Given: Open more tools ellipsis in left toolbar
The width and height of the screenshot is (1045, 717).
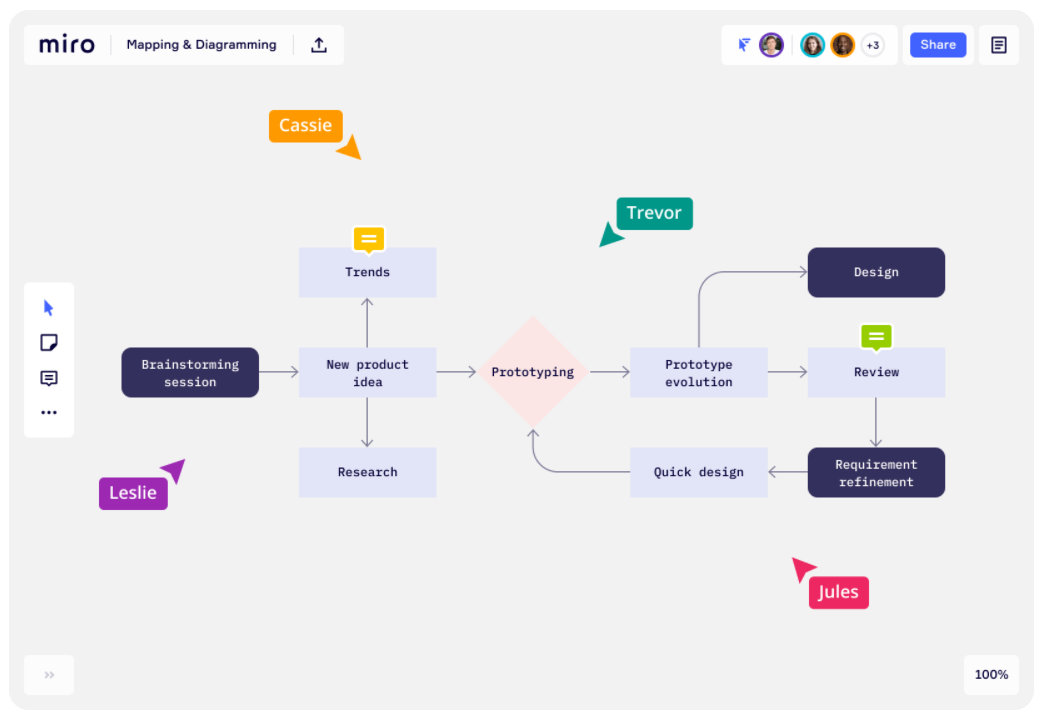Looking at the screenshot, I should pos(49,412).
